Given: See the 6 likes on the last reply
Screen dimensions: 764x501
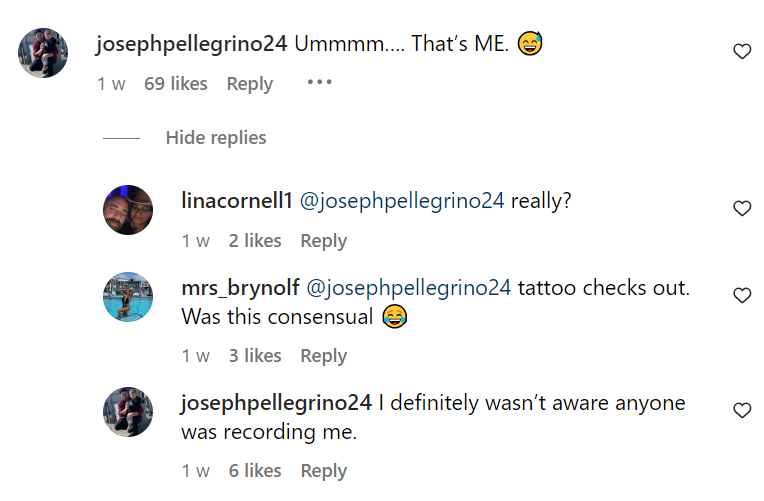Looking at the screenshot, I should [255, 471].
